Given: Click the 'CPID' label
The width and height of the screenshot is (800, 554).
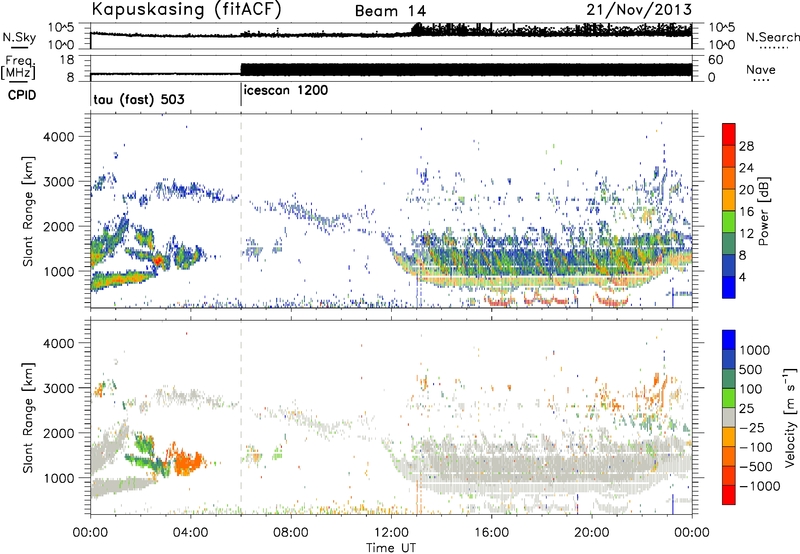Looking at the screenshot, I should (x=22, y=95).
